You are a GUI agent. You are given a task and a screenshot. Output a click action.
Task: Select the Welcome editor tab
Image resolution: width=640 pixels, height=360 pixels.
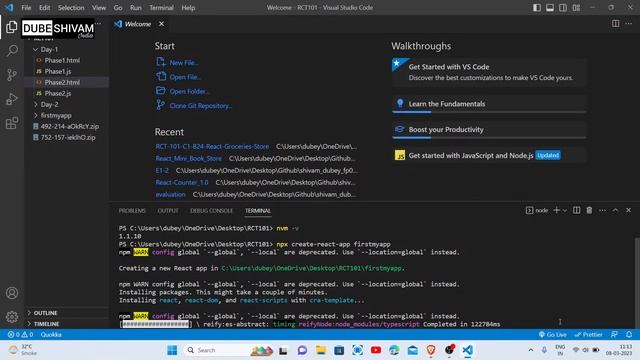138,24
